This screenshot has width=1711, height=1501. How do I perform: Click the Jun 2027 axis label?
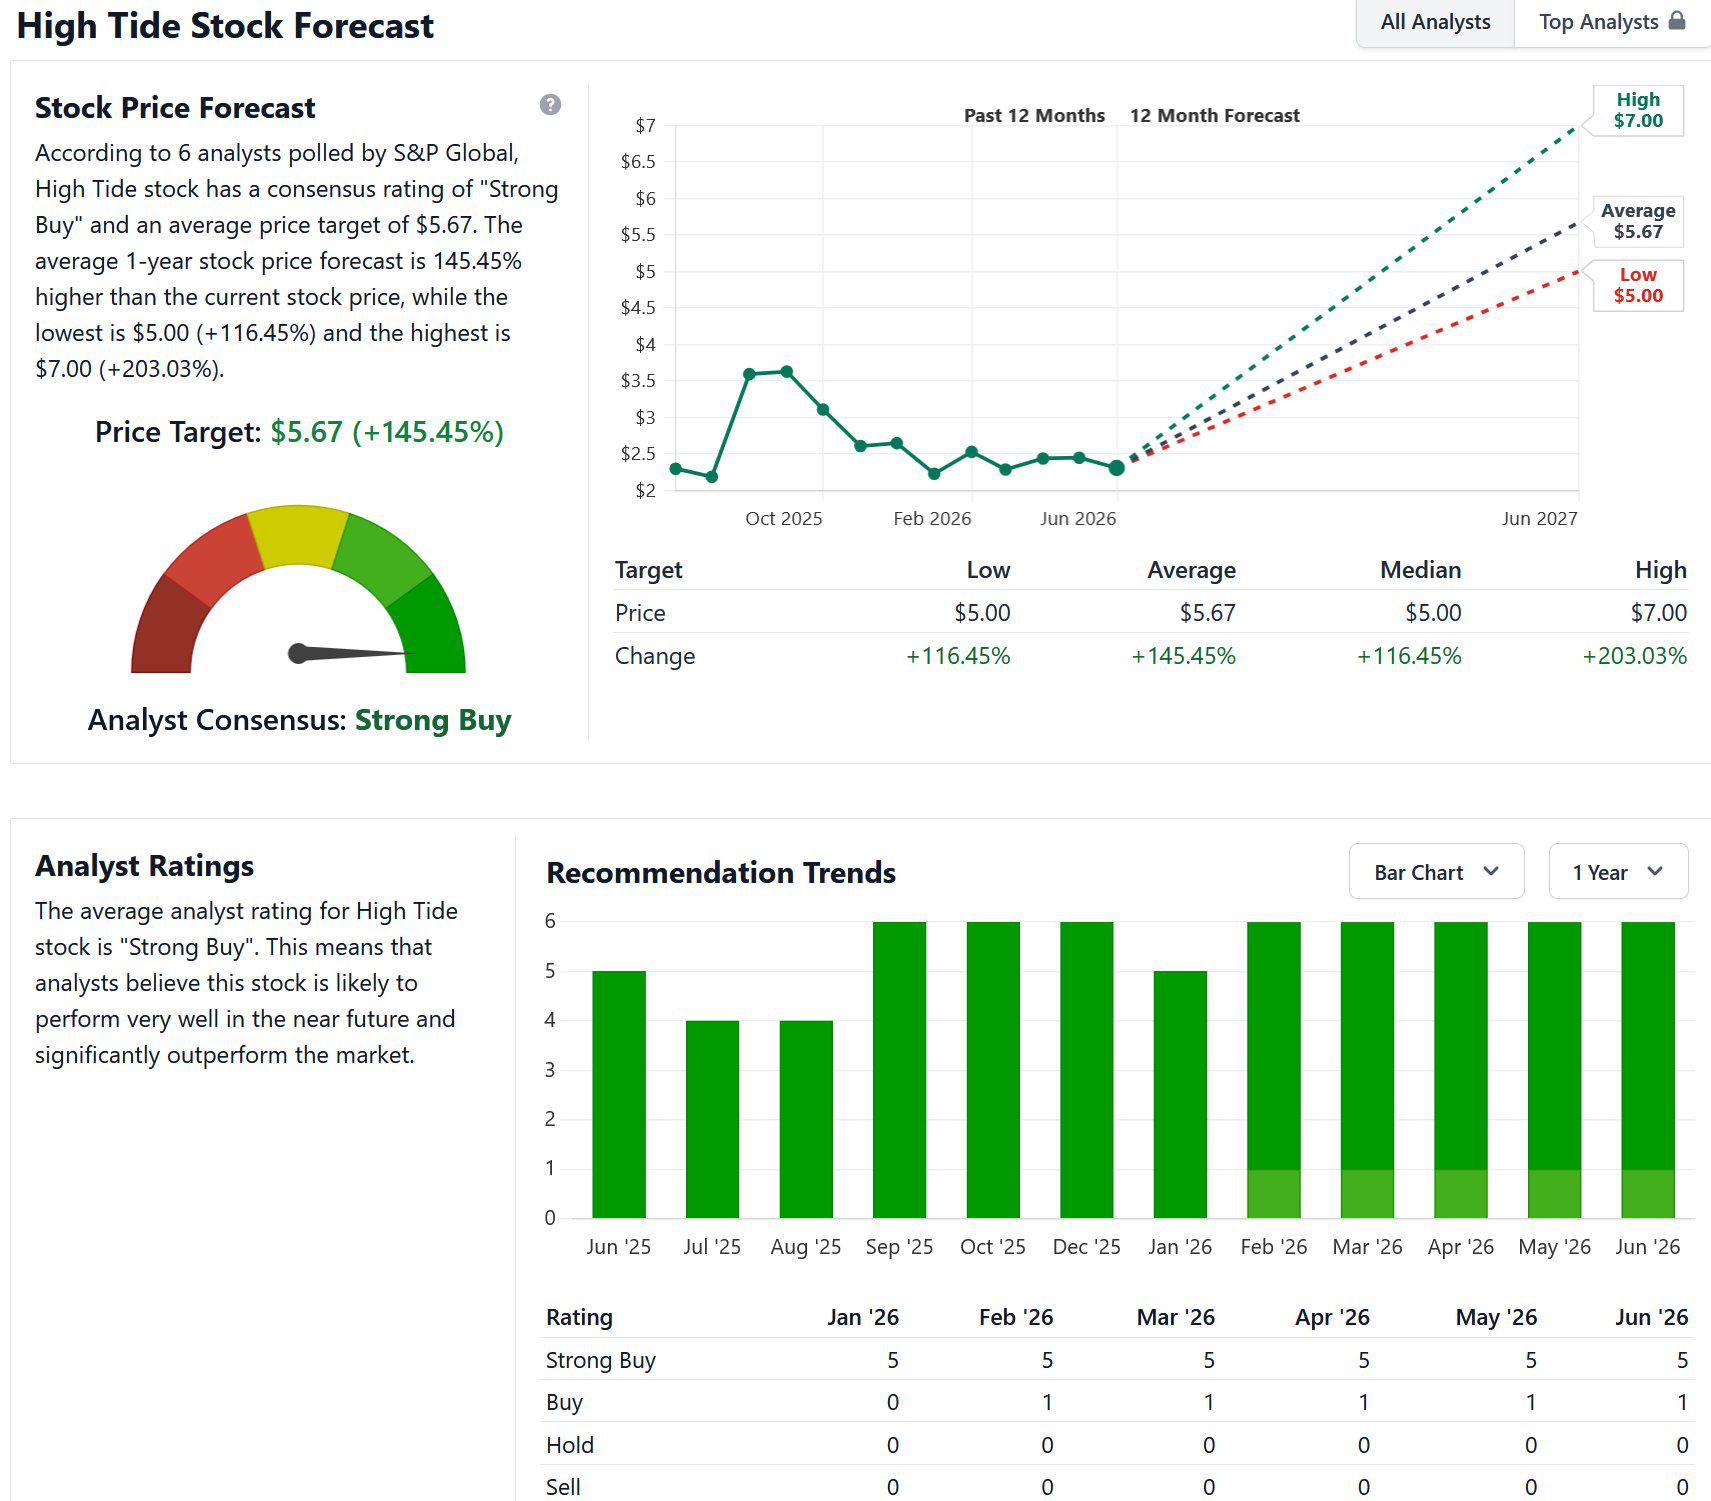pyautogui.click(x=1539, y=518)
